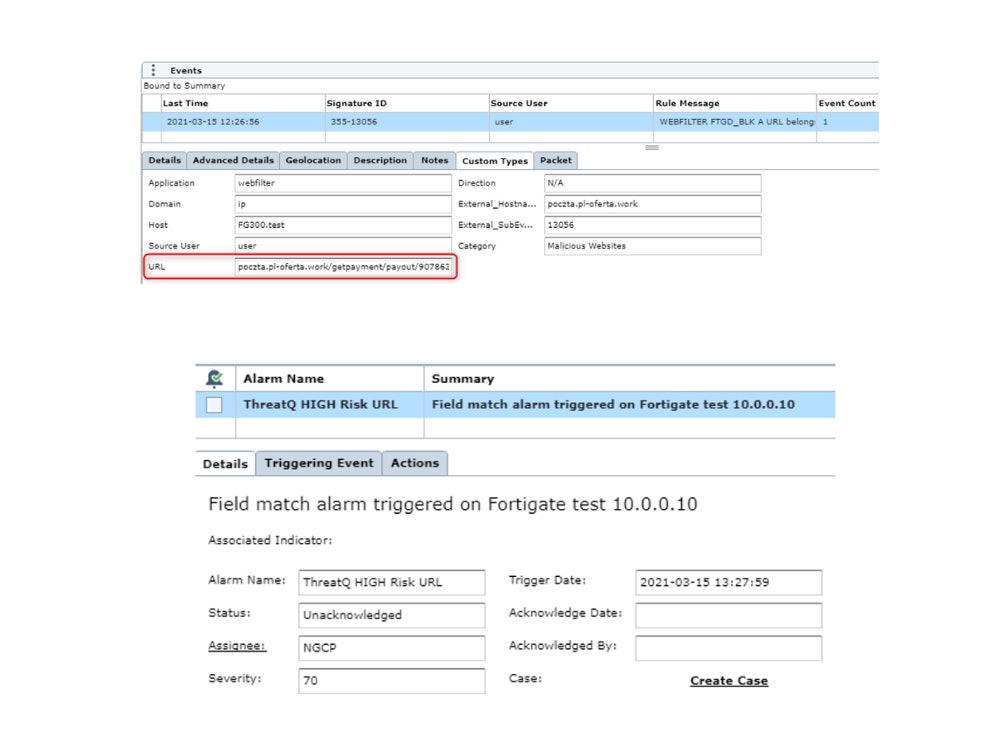This screenshot has height=750, width=1000.
Task: Click the Create Case link
Action: coord(729,681)
